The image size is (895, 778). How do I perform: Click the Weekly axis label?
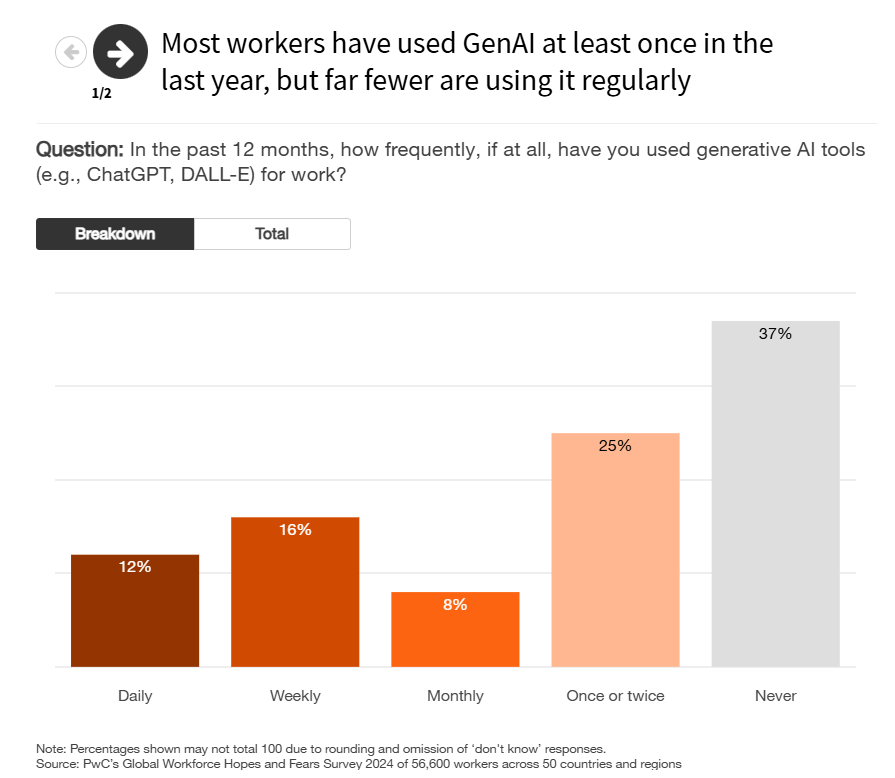click(x=295, y=696)
